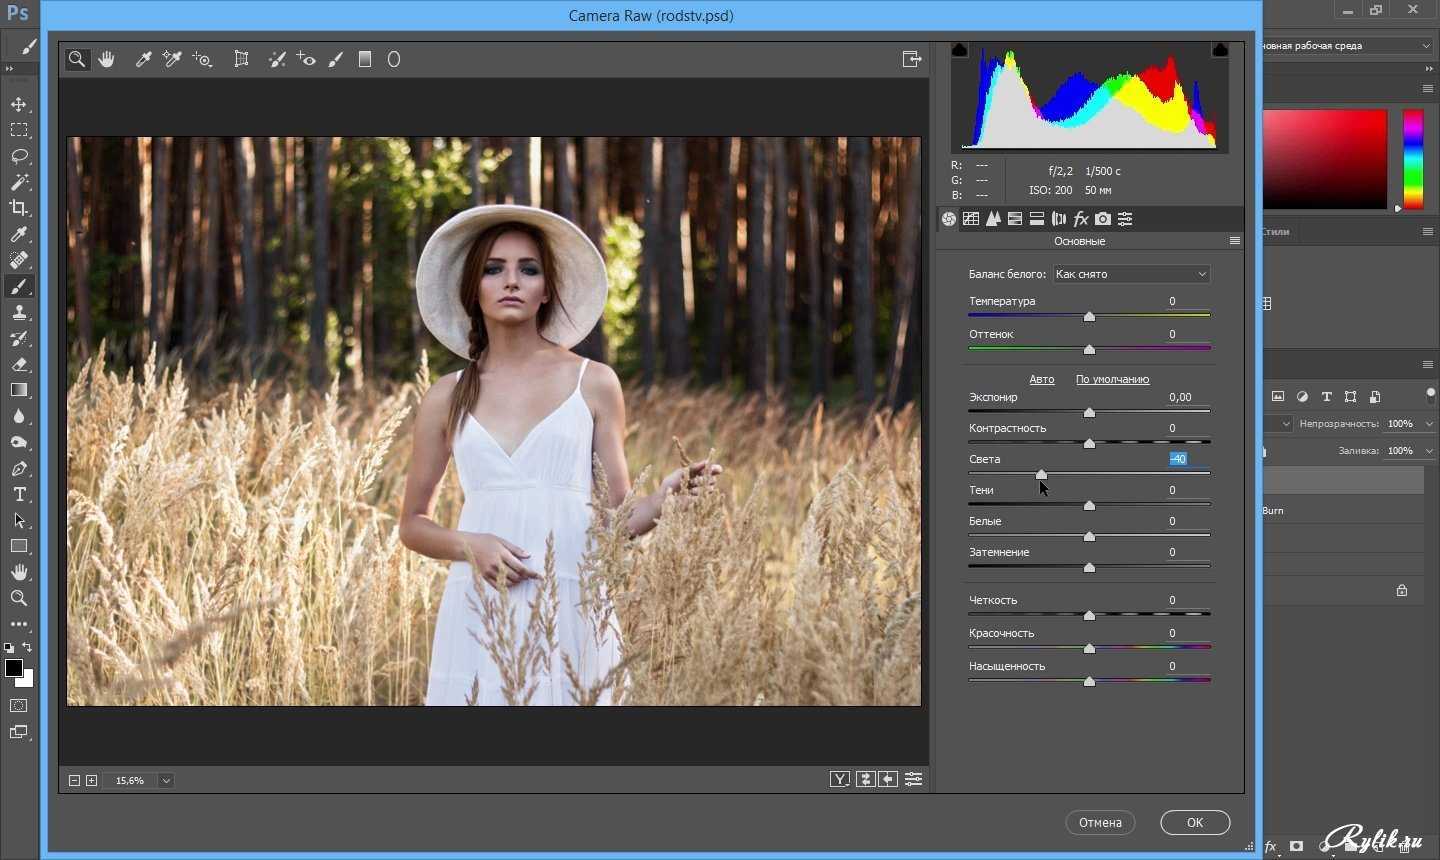This screenshot has height=860, width=1440.
Task: Open the Camera Calibration panel tab
Action: point(1103,219)
